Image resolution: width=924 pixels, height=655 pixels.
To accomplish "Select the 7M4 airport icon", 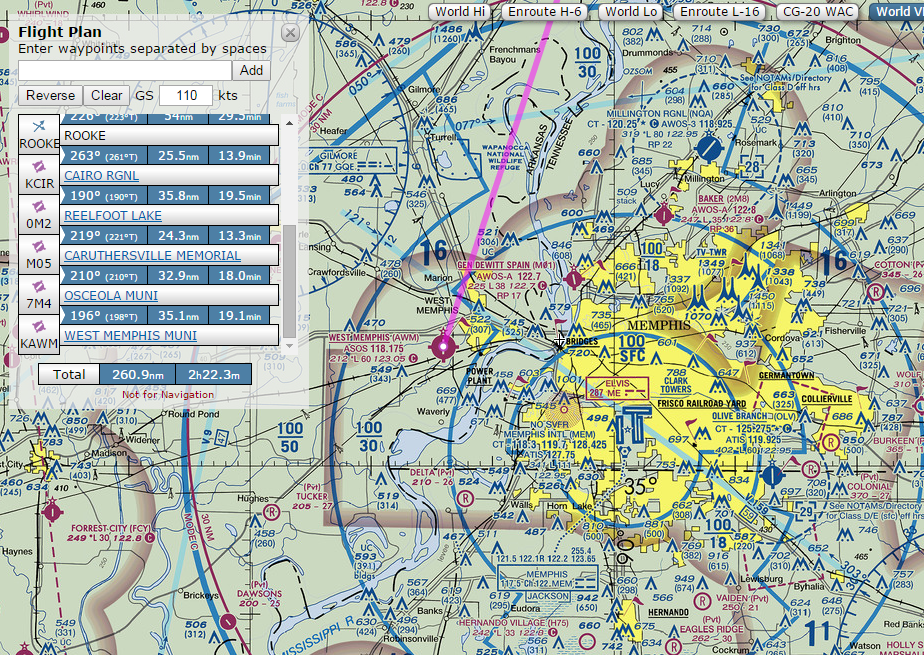I will coord(39,295).
